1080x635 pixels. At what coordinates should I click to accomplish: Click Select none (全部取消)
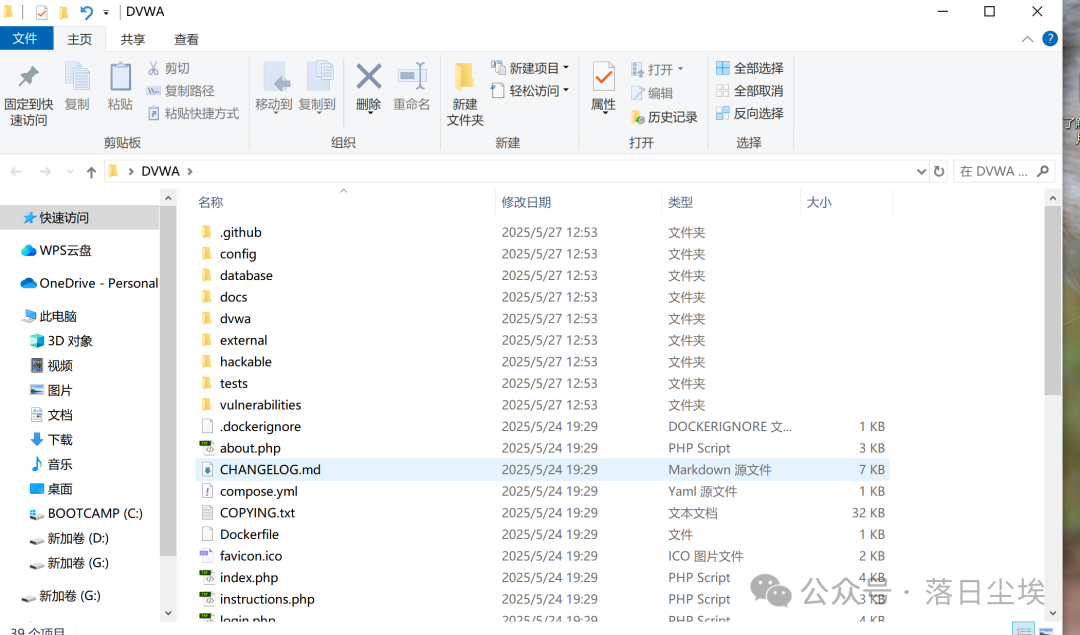[x=749, y=91]
